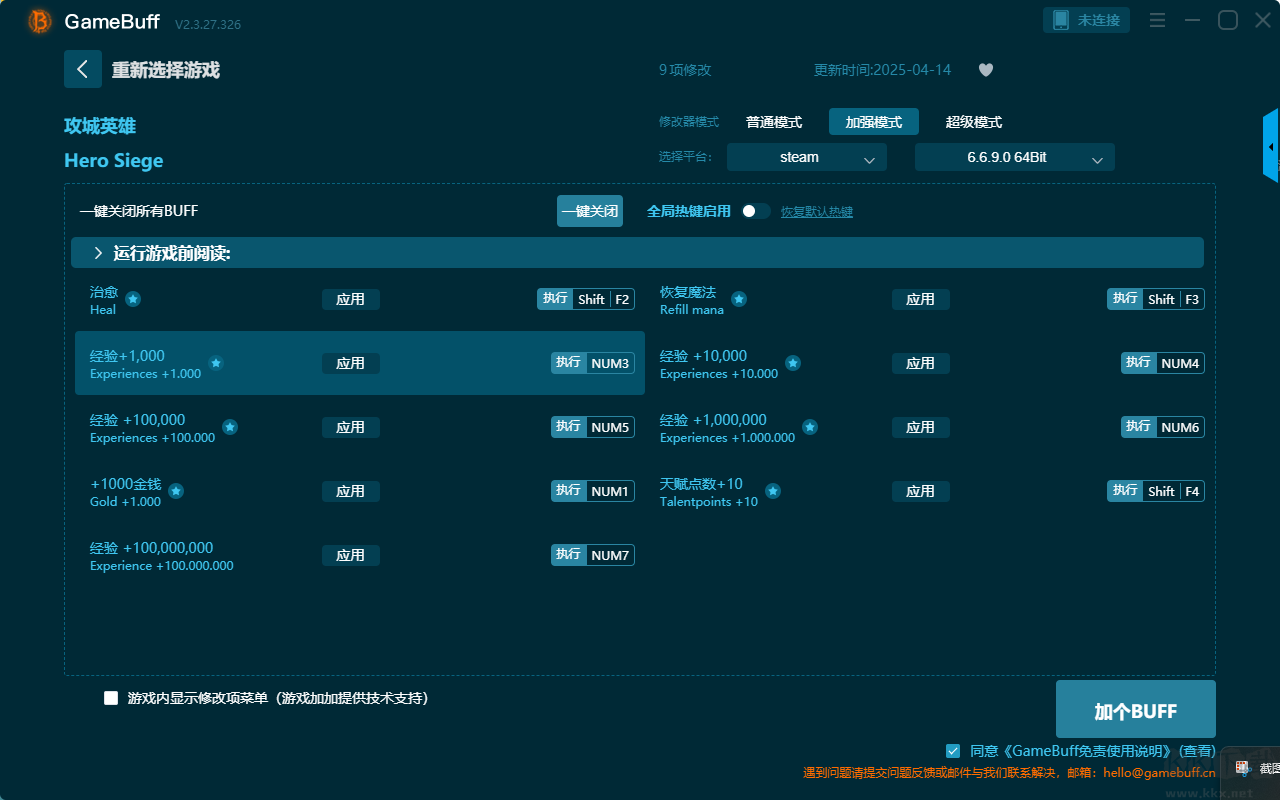Viewport: 1280px width, 800px height.
Task: Click the 恢复默认热键 link
Action: pos(817,212)
